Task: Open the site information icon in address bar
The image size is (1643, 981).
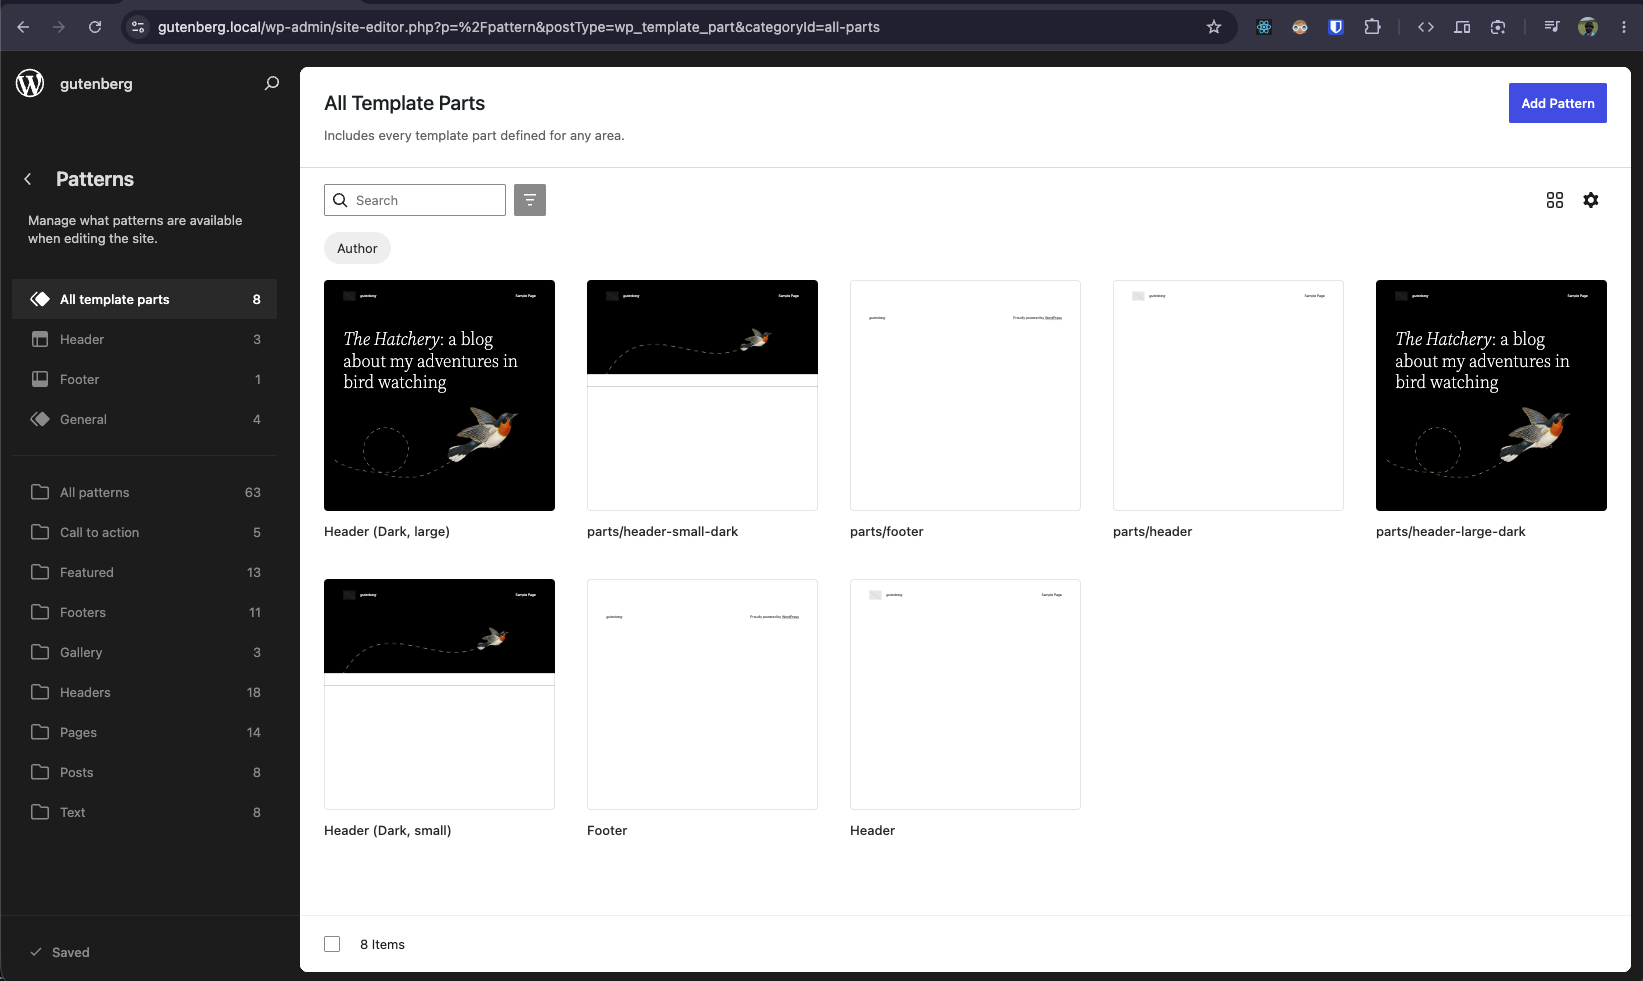Action: (138, 27)
